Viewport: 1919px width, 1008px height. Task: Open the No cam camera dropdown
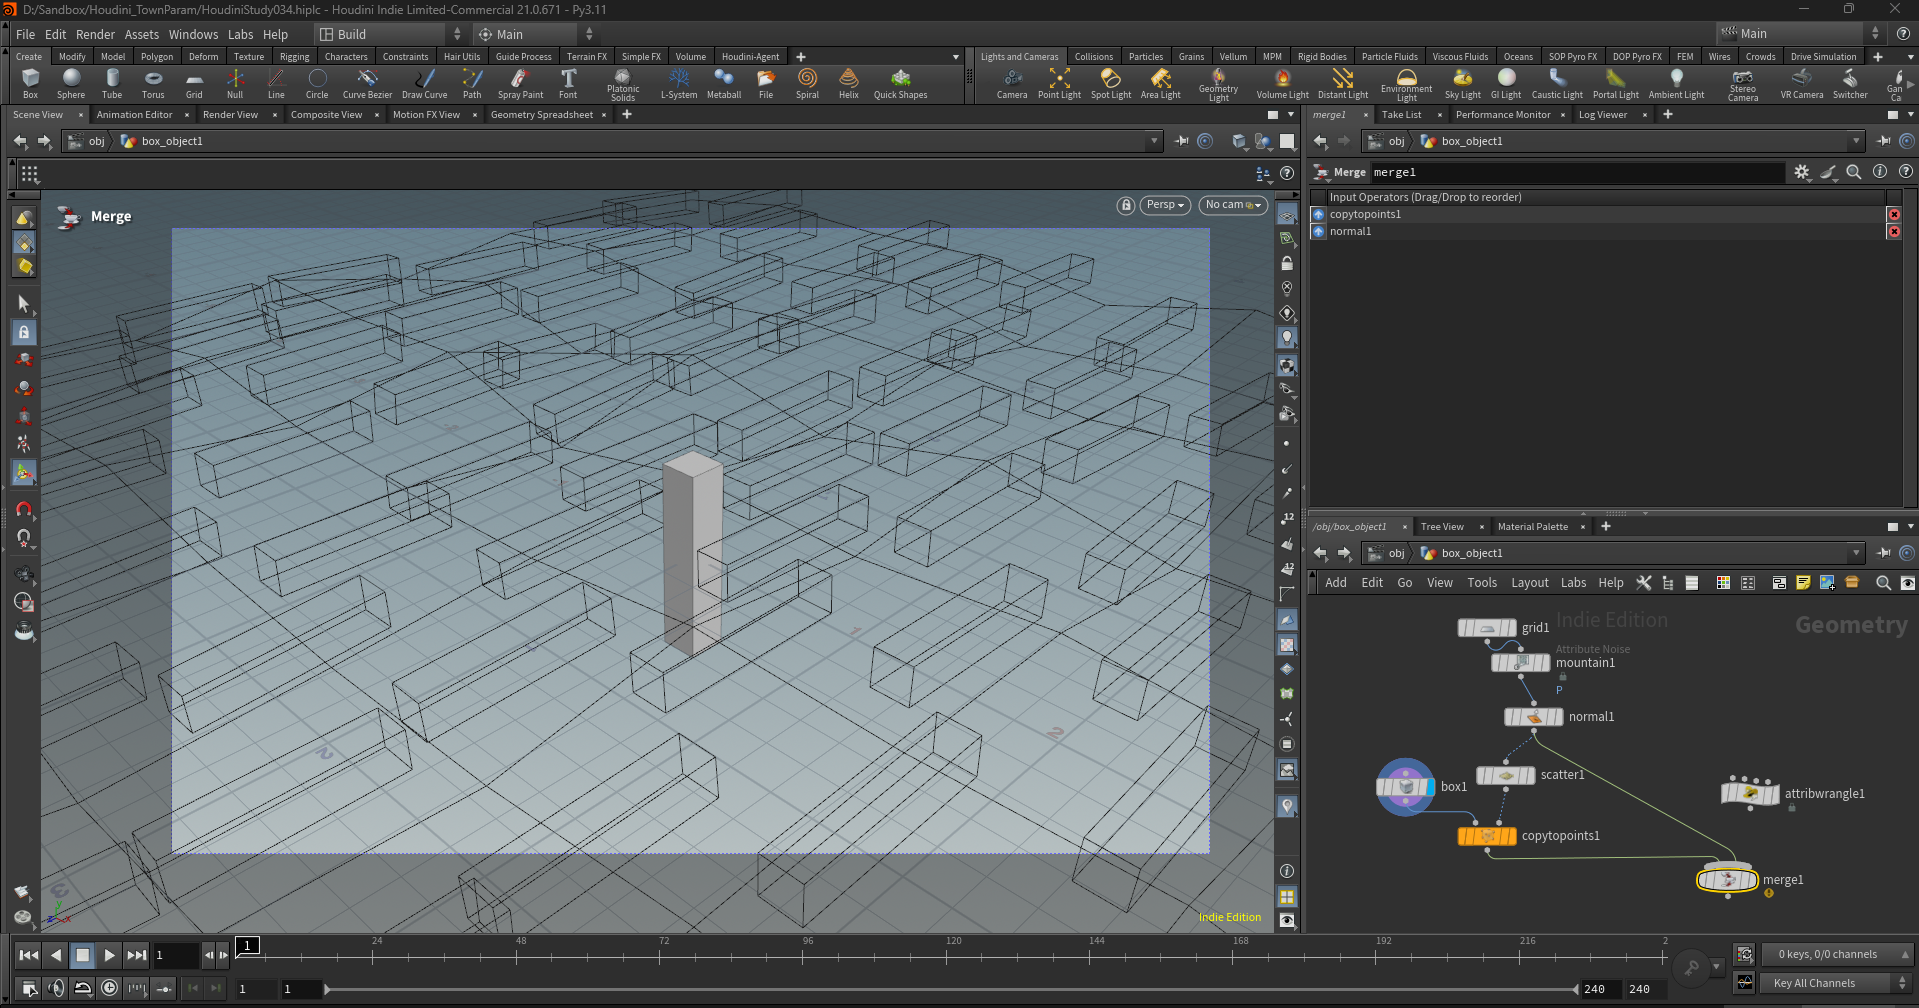[1233, 205]
